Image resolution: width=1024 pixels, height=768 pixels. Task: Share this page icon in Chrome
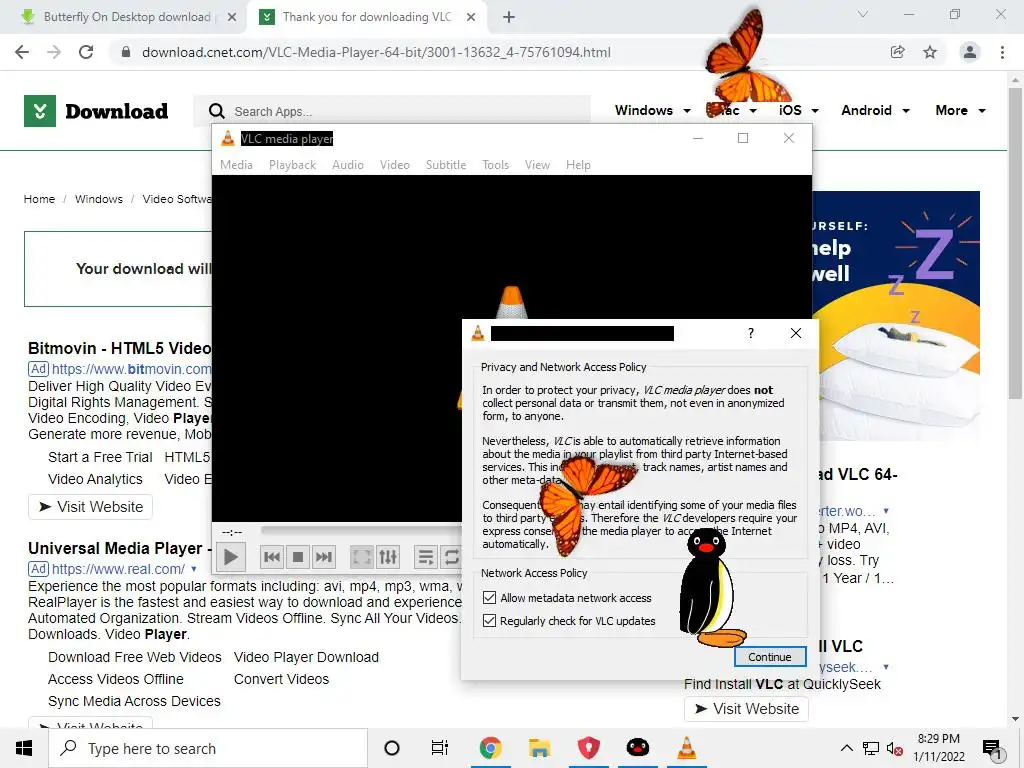[x=898, y=52]
